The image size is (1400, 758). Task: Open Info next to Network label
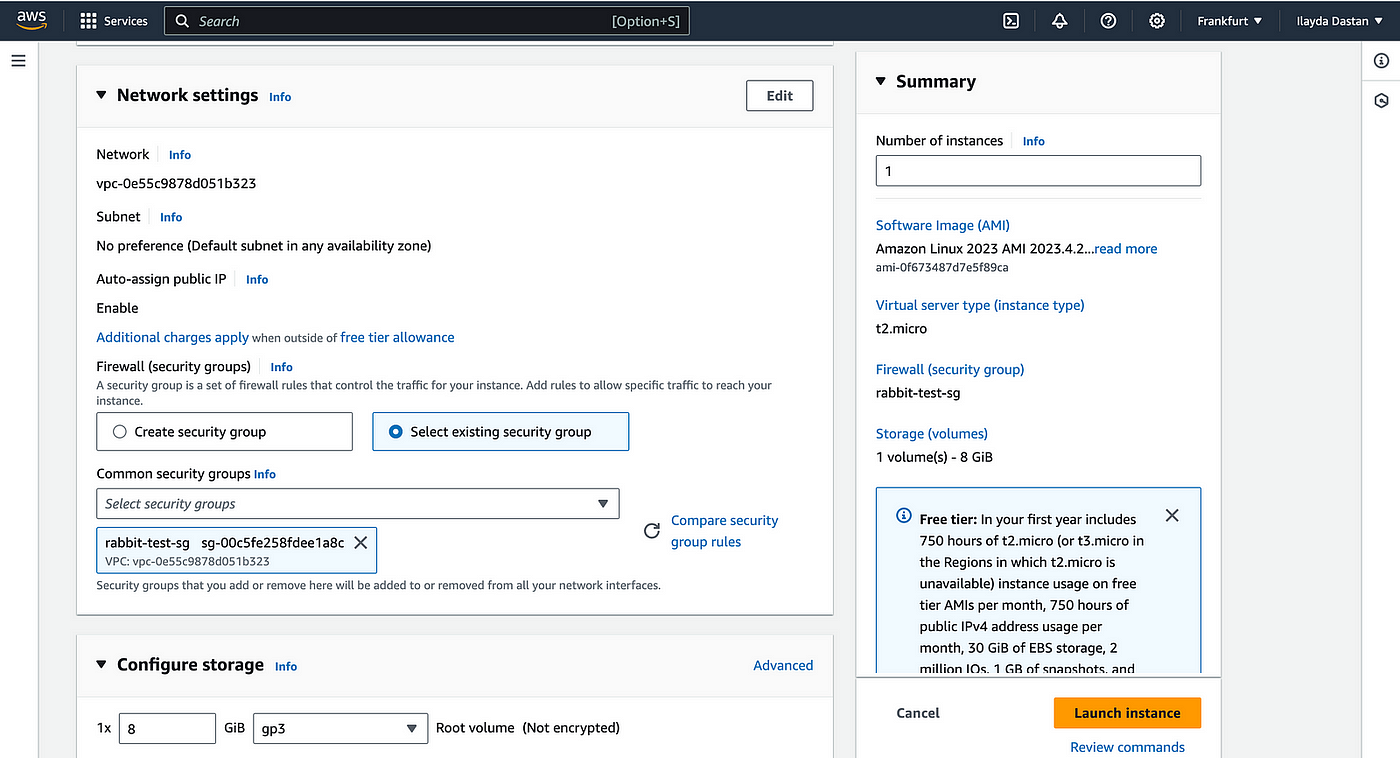click(180, 155)
